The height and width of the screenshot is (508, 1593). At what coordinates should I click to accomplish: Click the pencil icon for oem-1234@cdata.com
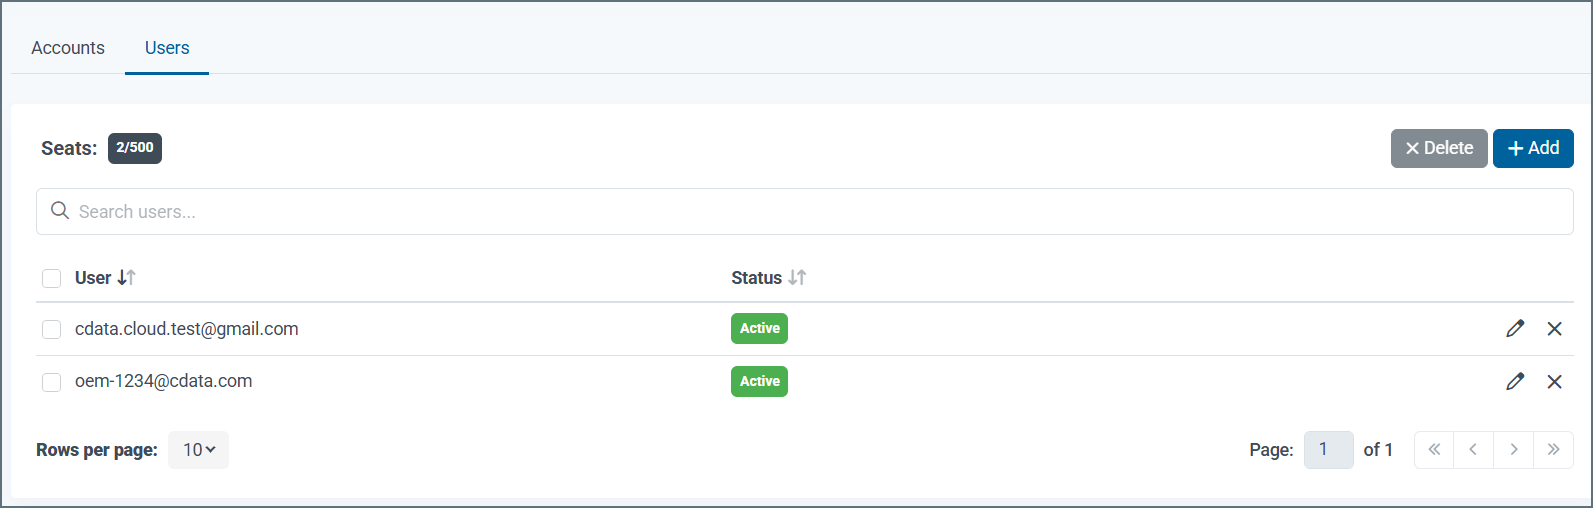click(1515, 381)
